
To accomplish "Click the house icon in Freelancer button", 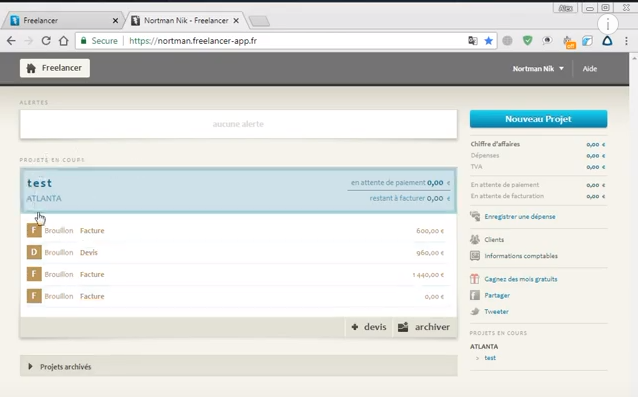I will [x=31, y=68].
